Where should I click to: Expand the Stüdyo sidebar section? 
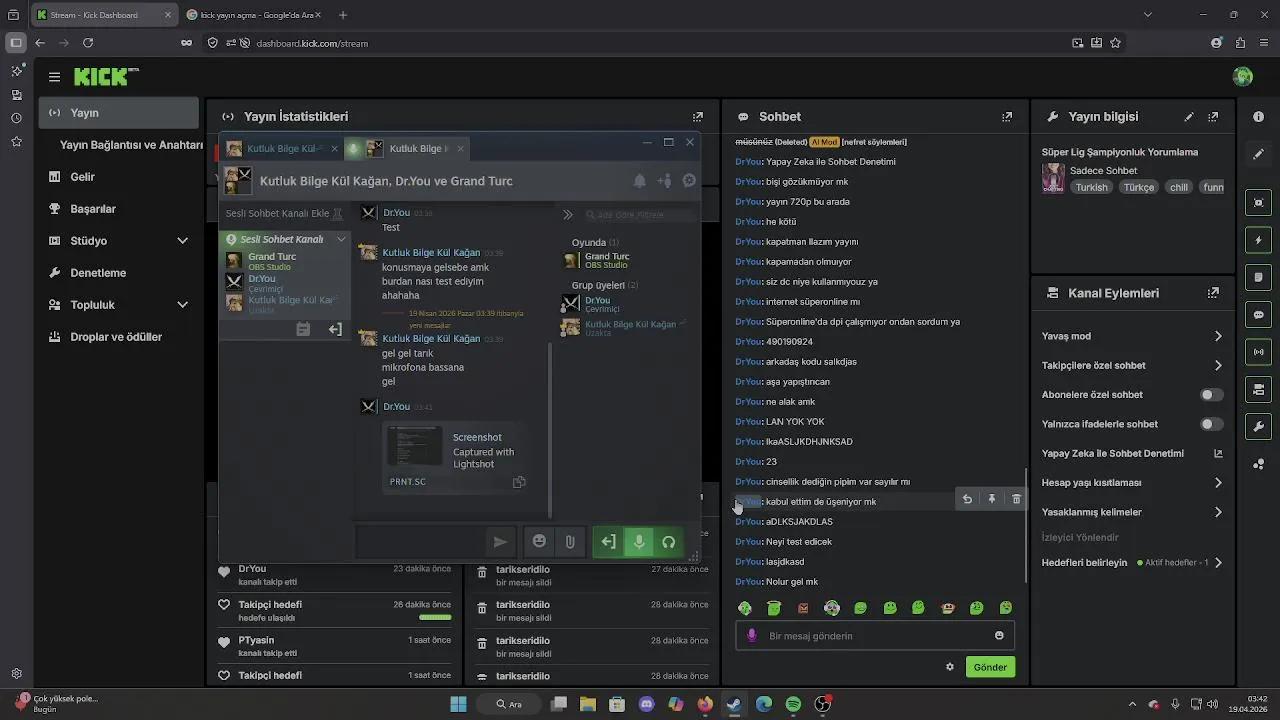[x=182, y=241]
